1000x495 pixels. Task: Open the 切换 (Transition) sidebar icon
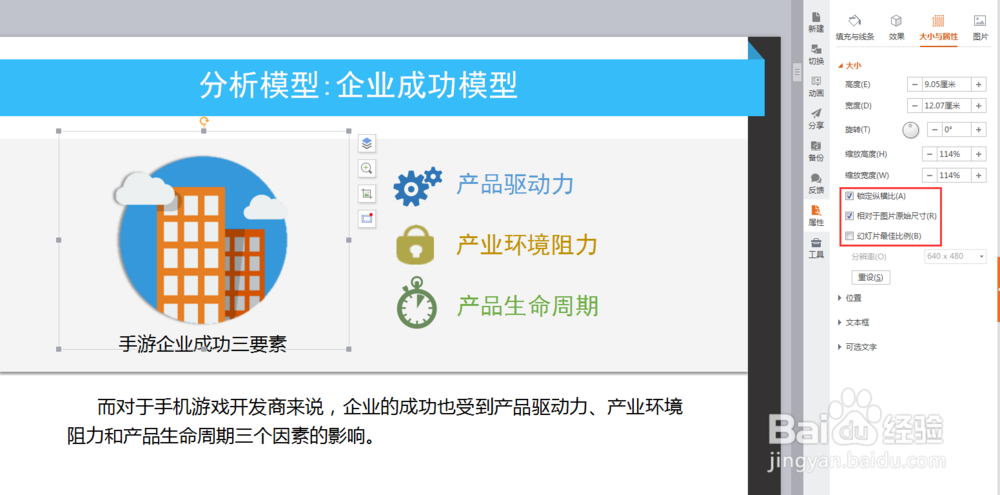coord(816,55)
